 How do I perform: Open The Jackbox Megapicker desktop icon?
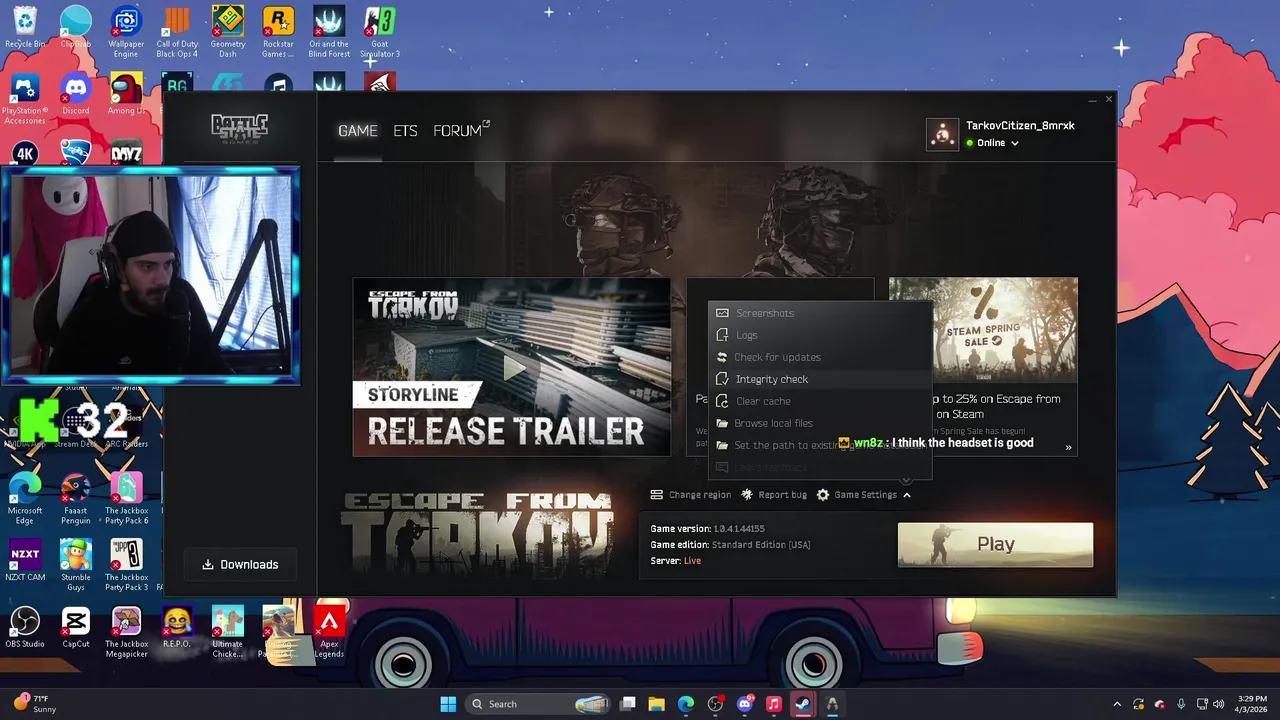126,633
